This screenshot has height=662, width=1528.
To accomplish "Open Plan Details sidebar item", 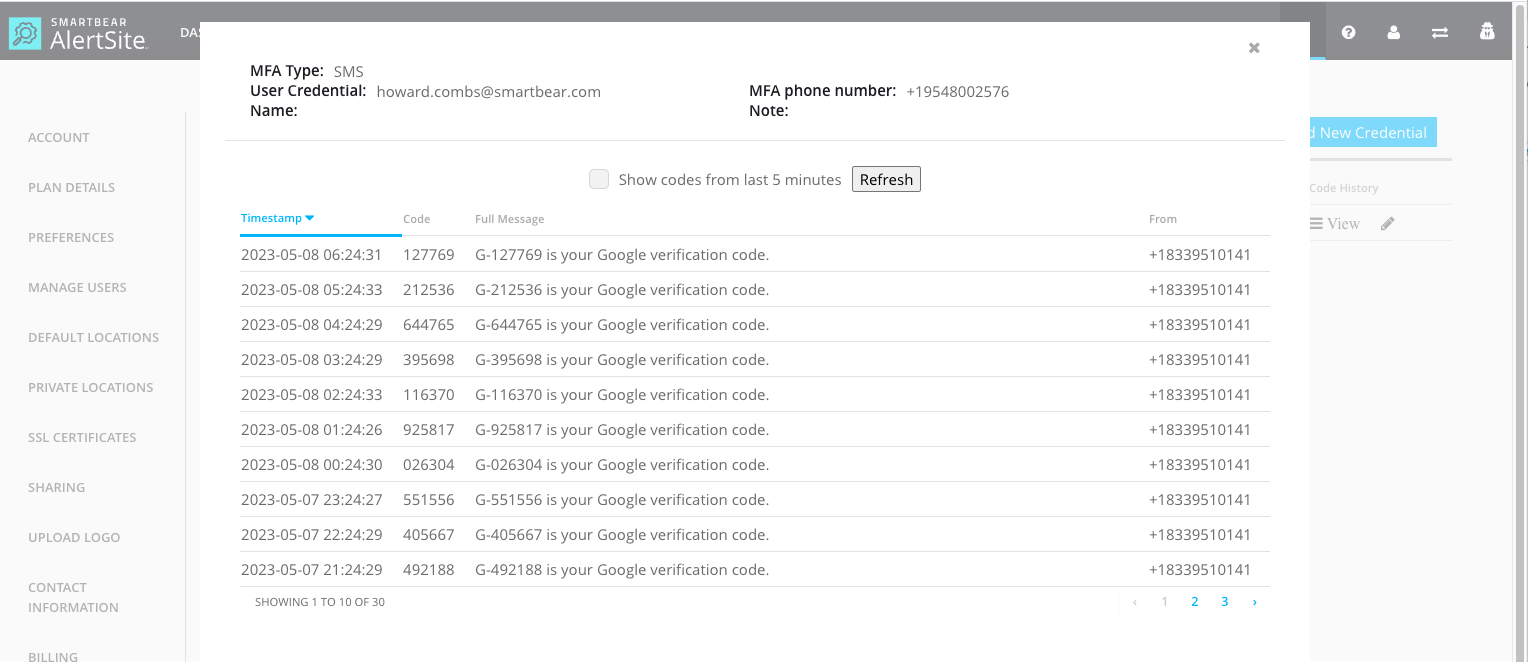I will 71,187.
